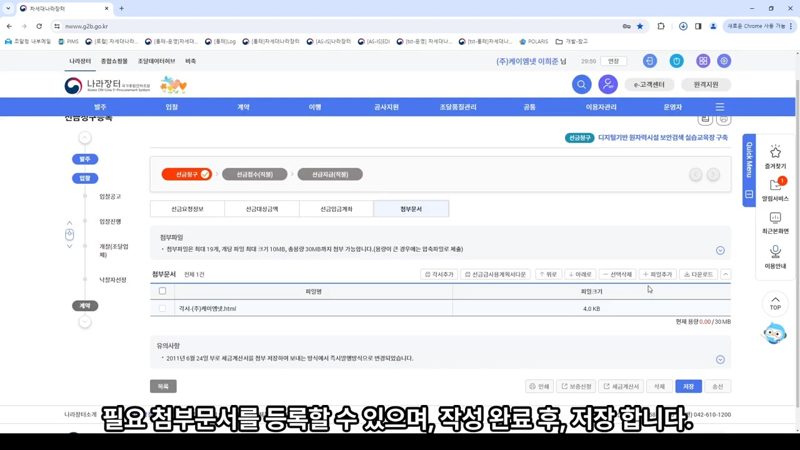This screenshot has height=450, width=800.
Task: Open the 공사지원 main menu
Action: [x=386, y=107]
